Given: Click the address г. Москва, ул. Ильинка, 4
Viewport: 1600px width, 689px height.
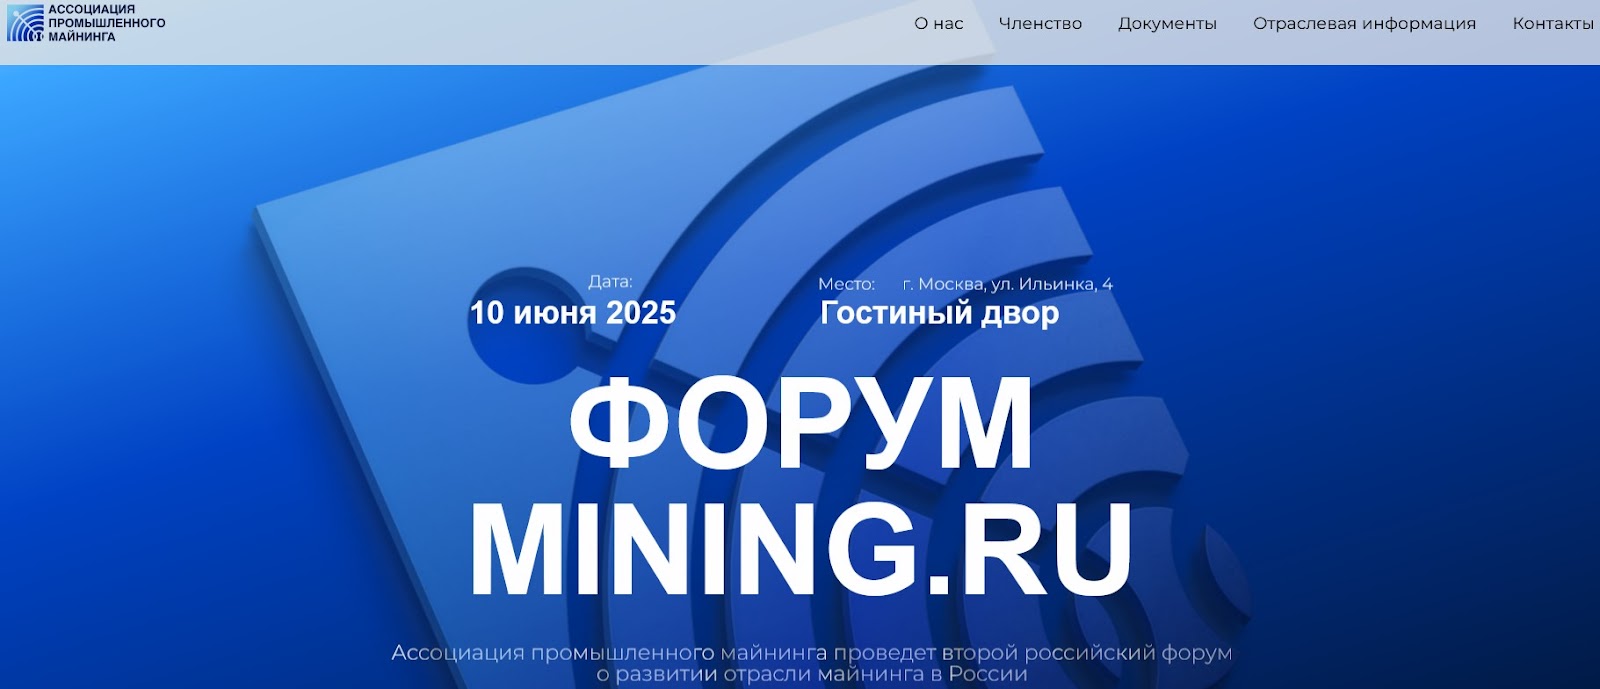Looking at the screenshot, I should tap(1007, 284).
